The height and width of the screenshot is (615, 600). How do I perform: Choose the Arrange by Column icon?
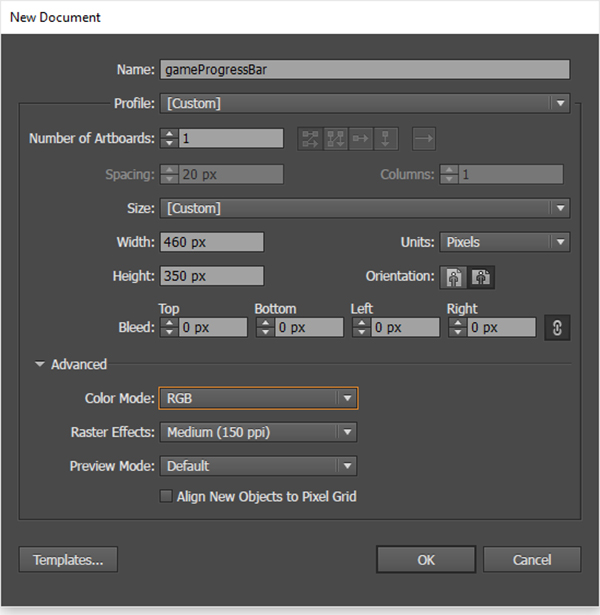[x=386, y=139]
